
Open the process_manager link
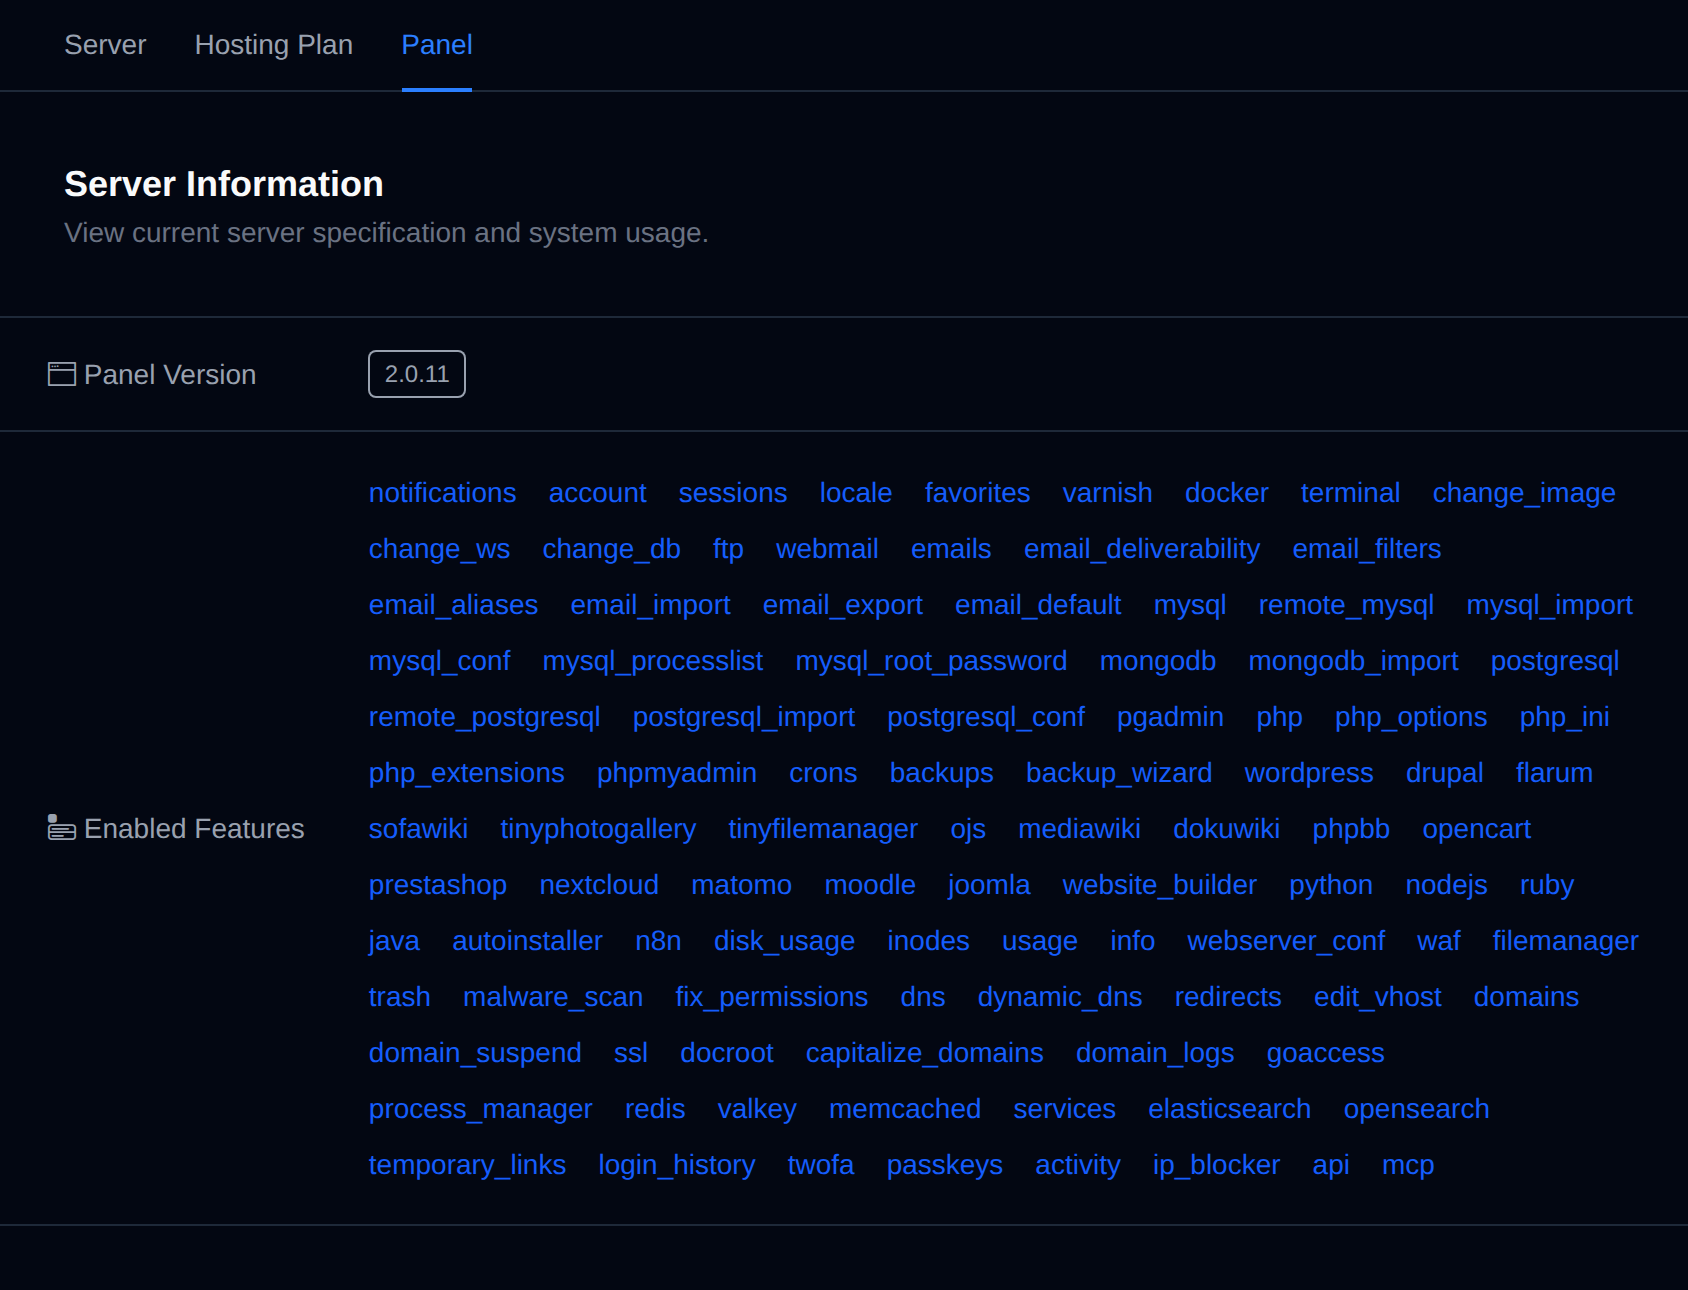click(x=481, y=1109)
